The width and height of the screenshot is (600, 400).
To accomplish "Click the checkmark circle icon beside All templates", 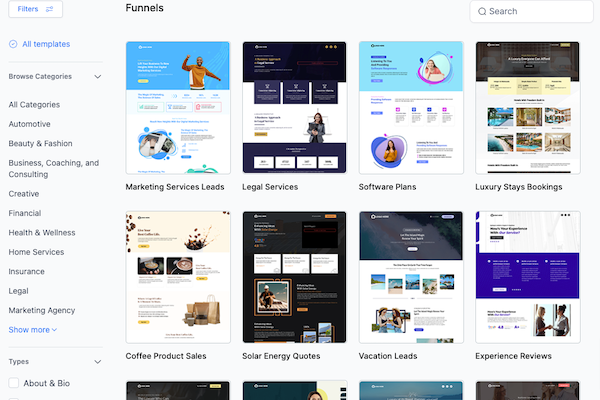I will tap(13, 44).
